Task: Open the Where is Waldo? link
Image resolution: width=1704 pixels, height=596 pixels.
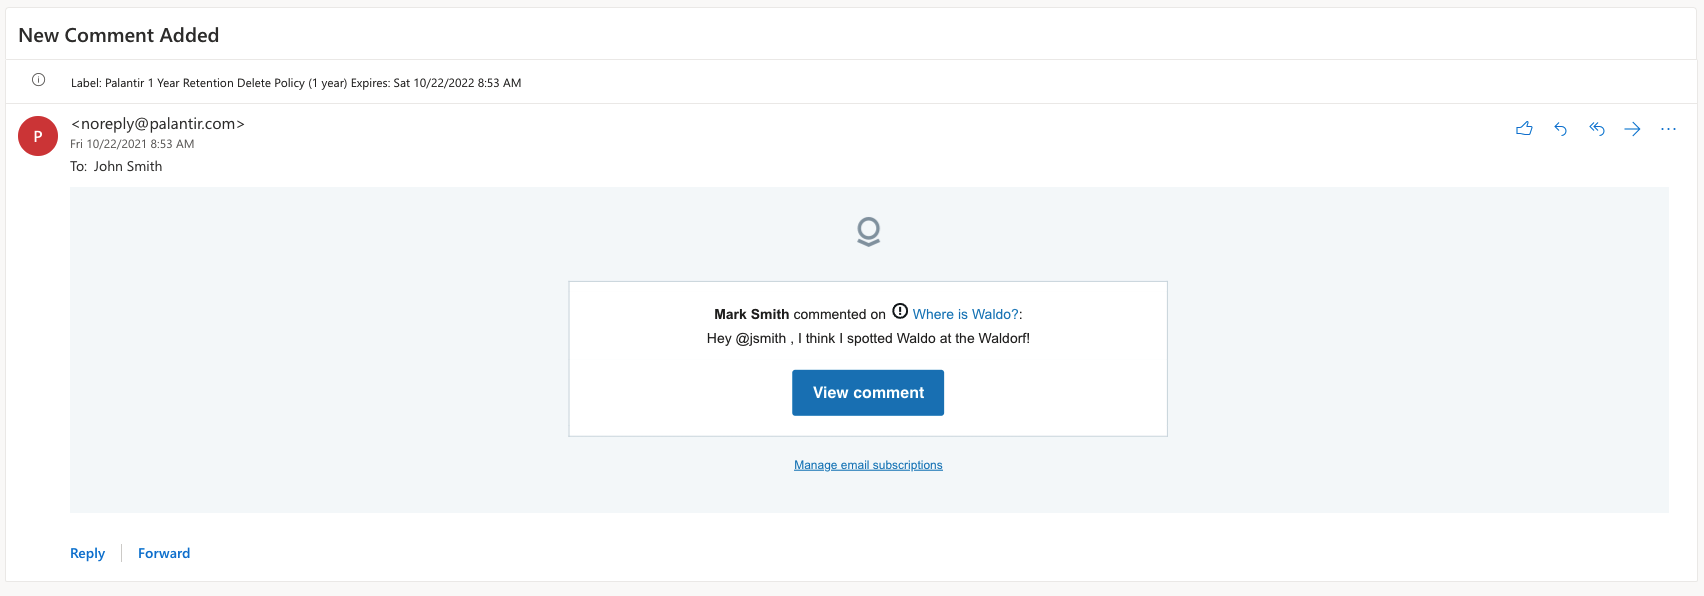Action: pos(965,314)
